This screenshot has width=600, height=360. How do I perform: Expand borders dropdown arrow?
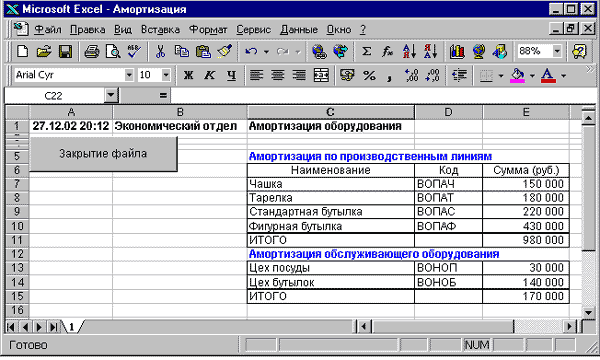tap(501, 75)
